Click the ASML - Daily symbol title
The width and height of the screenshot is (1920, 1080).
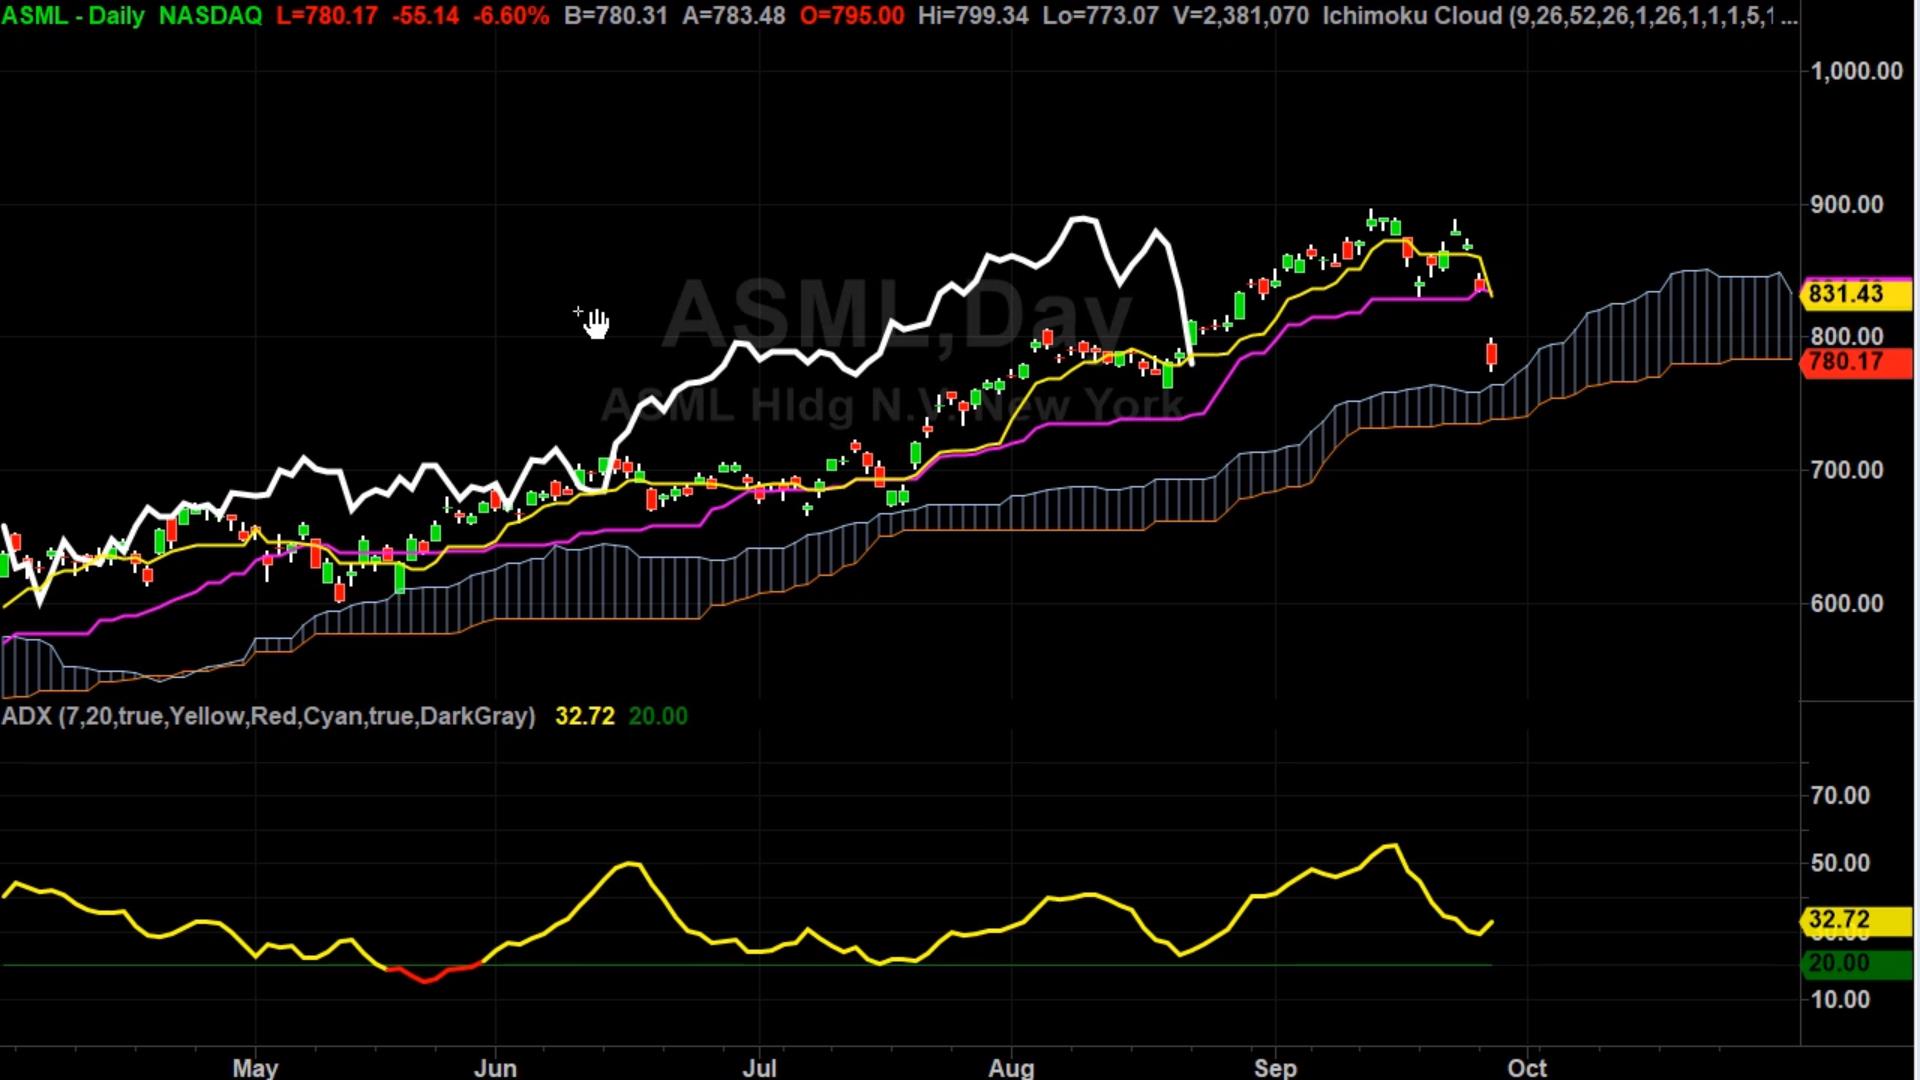pyautogui.click(x=73, y=16)
